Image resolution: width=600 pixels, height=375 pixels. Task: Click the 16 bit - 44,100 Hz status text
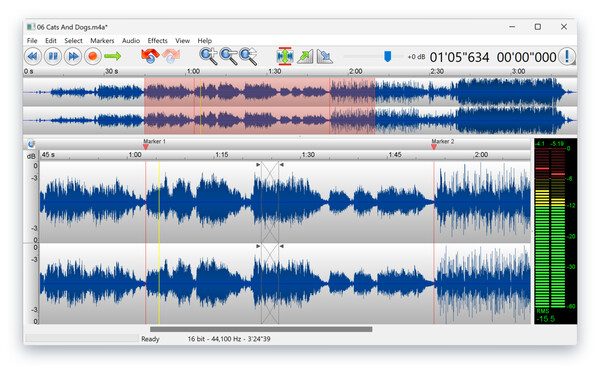[x=229, y=339]
